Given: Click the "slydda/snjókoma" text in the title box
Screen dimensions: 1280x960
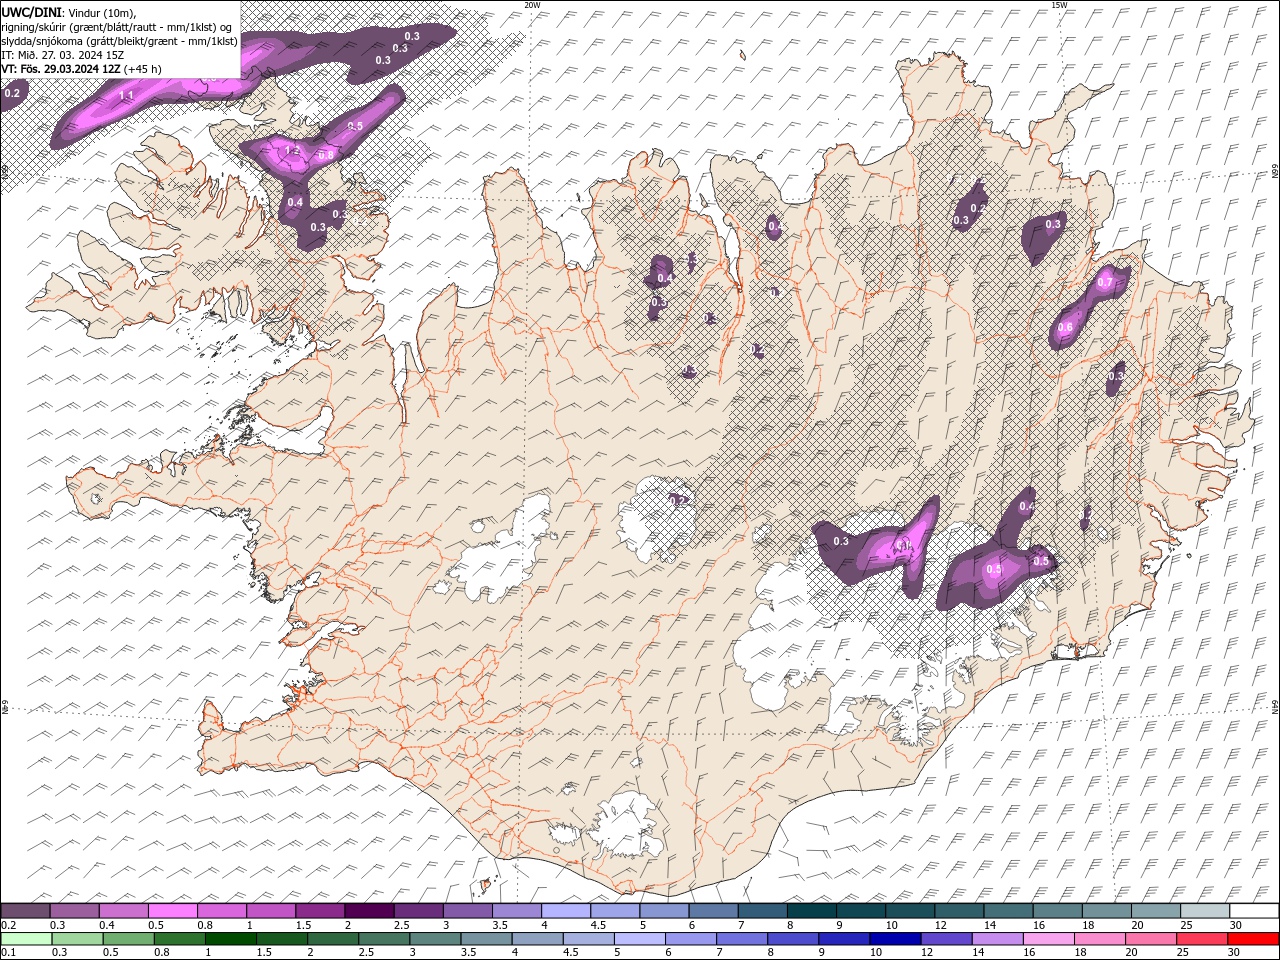Looking at the screenshot, I should (42, 41).
